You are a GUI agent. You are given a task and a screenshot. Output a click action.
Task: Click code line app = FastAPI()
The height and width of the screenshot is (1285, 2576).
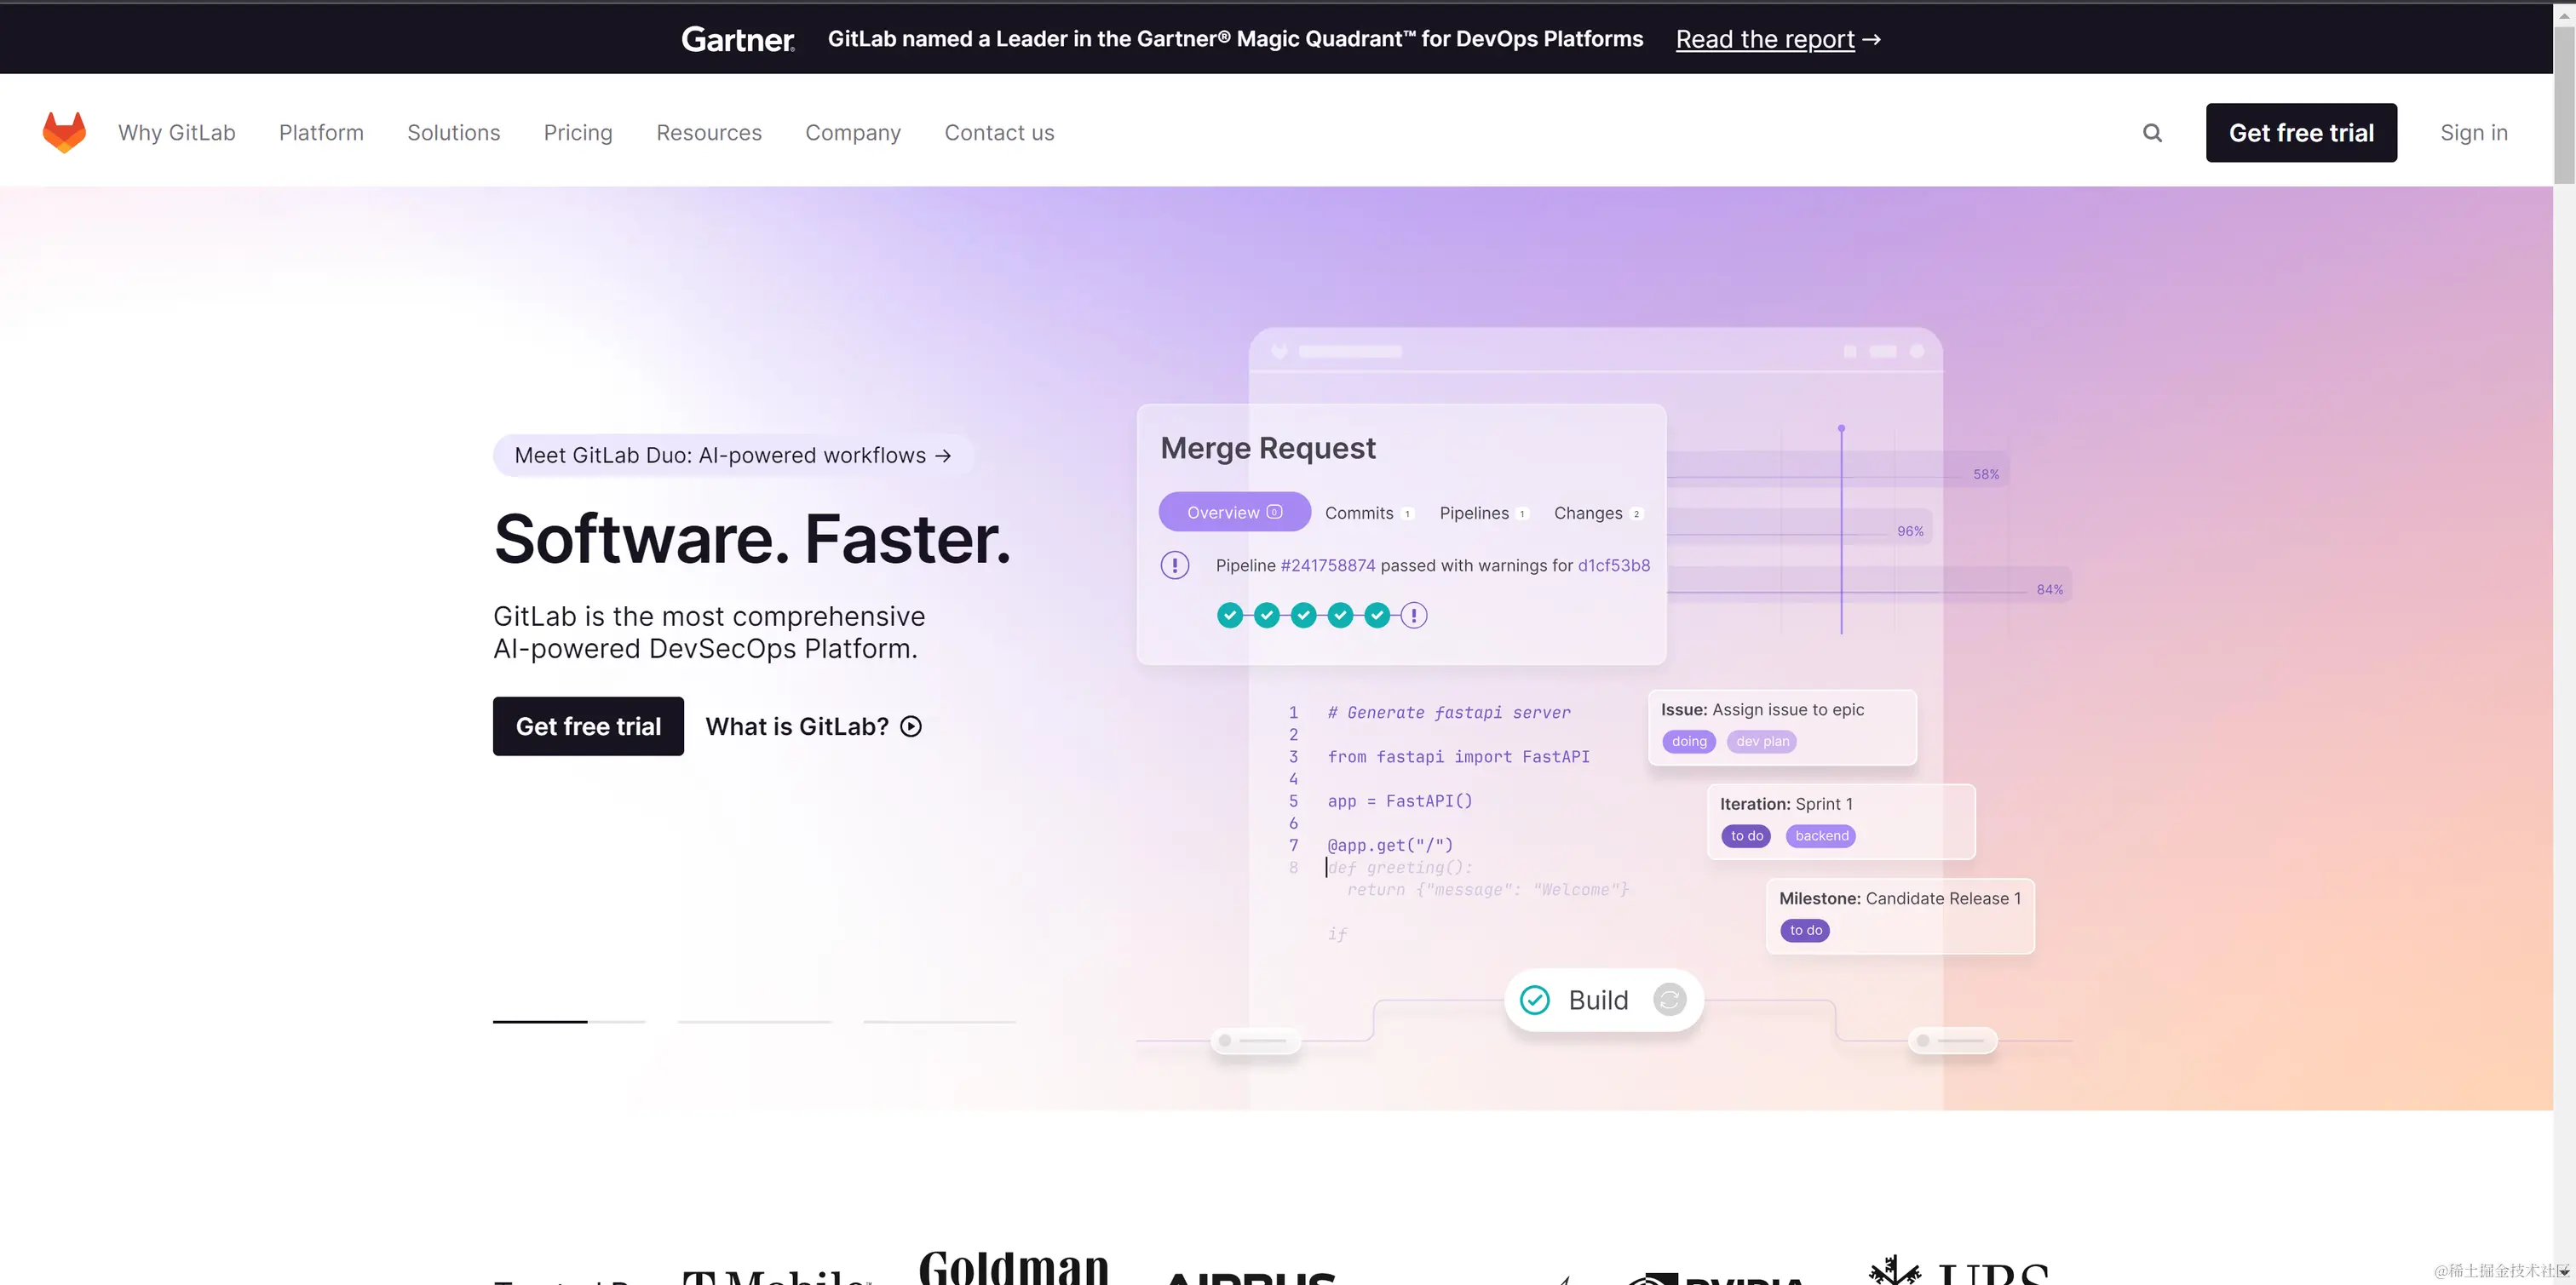(1399, 801)
